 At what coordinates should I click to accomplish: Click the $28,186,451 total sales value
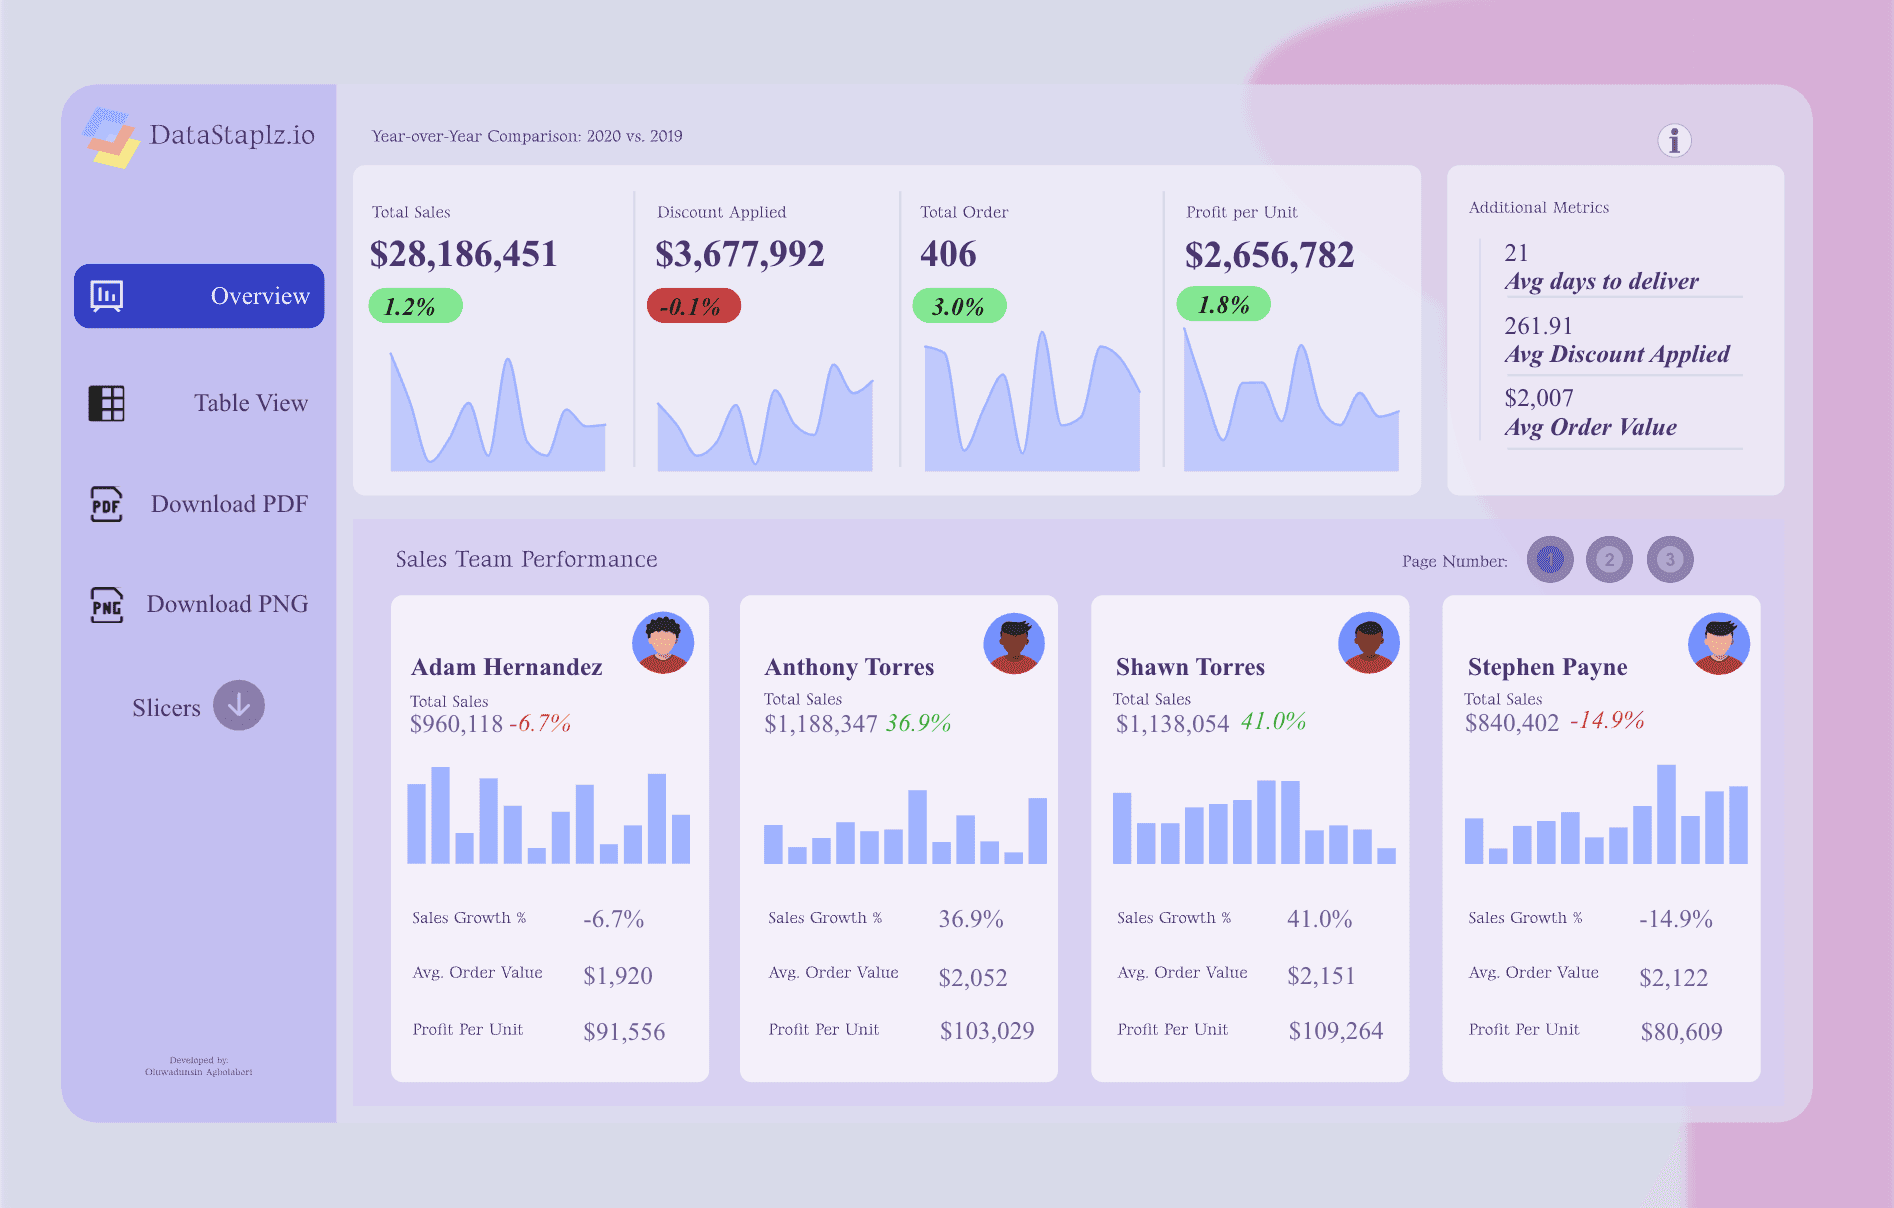(x=463, y=254)
